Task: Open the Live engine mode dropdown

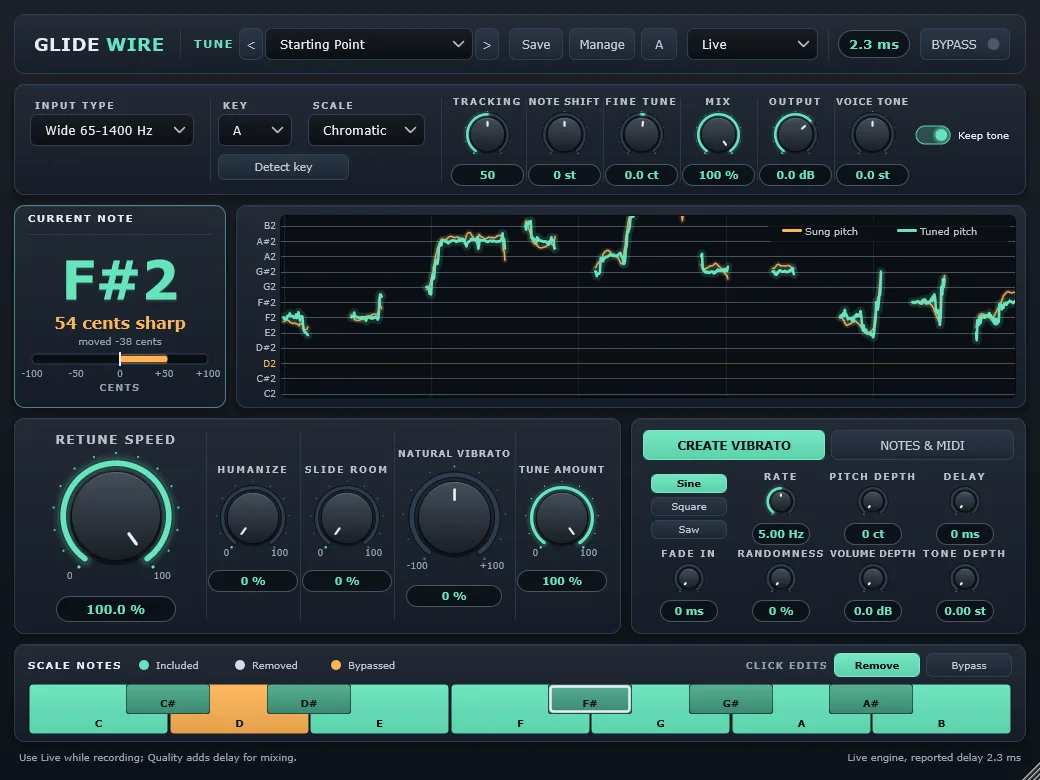Action: (x=752, y=44)
